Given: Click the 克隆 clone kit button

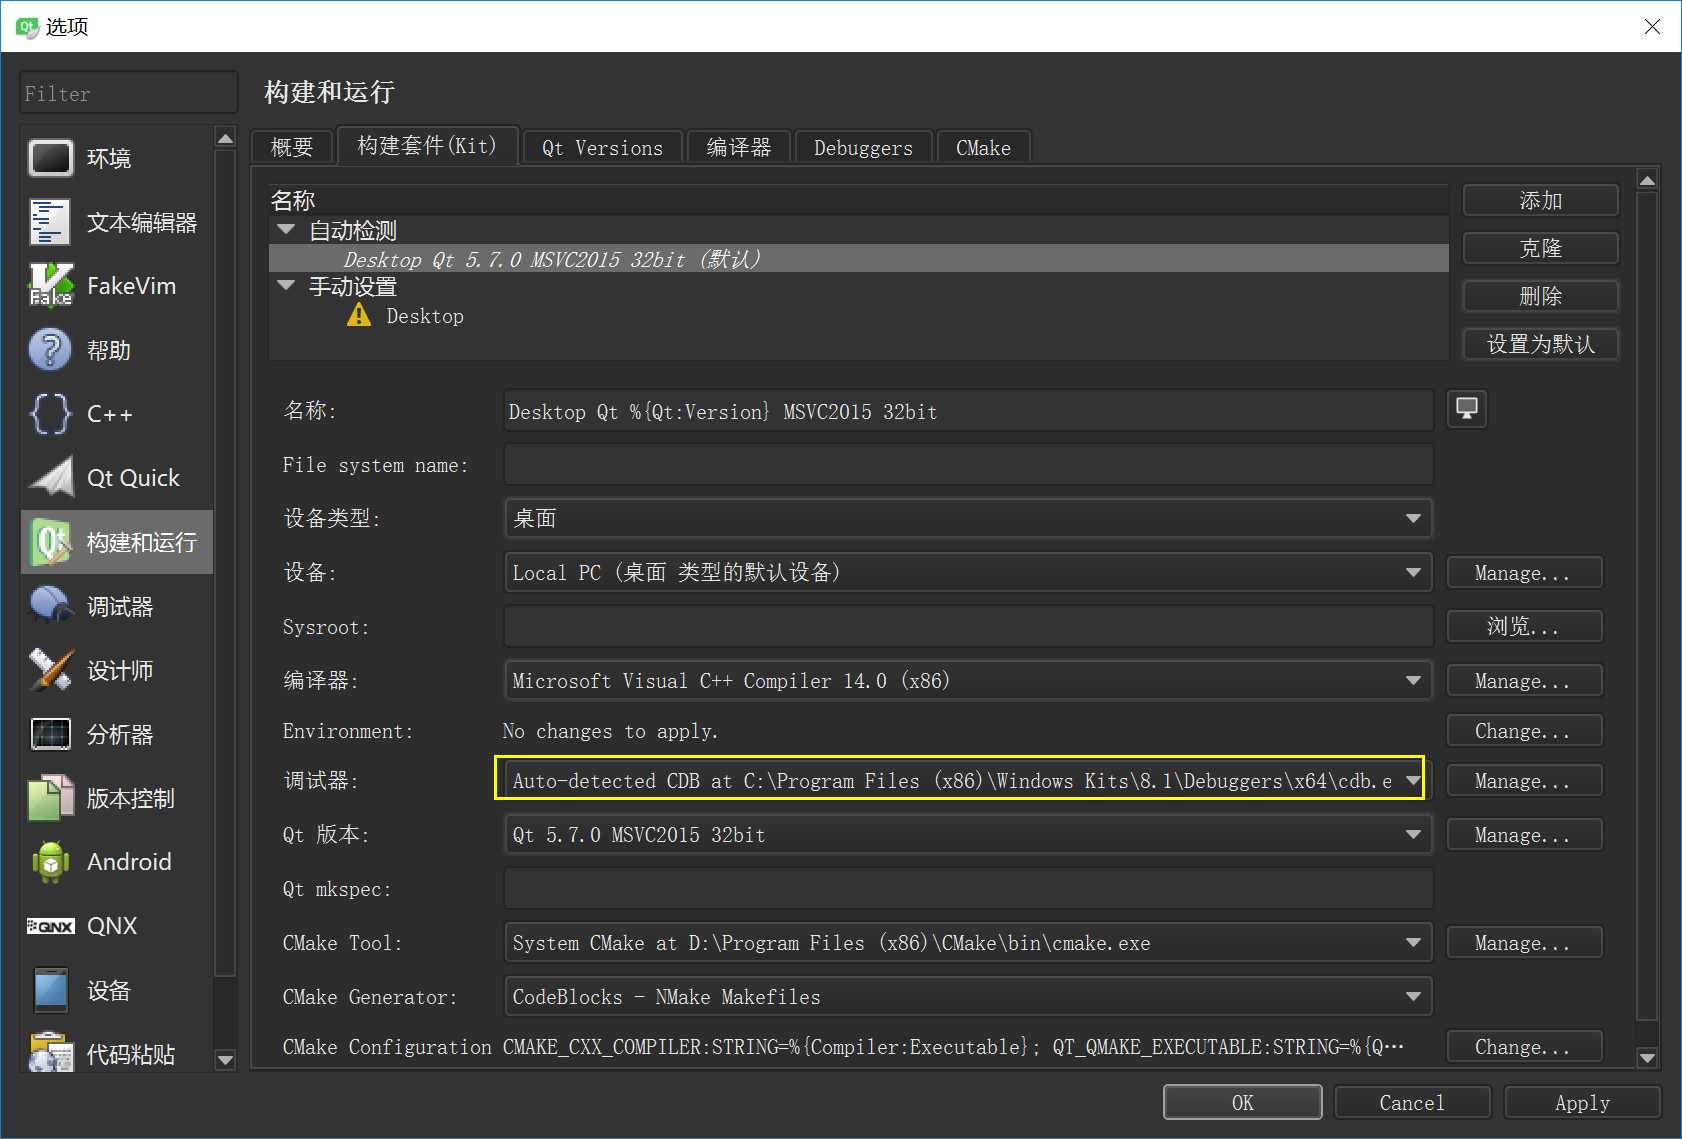Looking at the screenshot, I should (1540, 248).
